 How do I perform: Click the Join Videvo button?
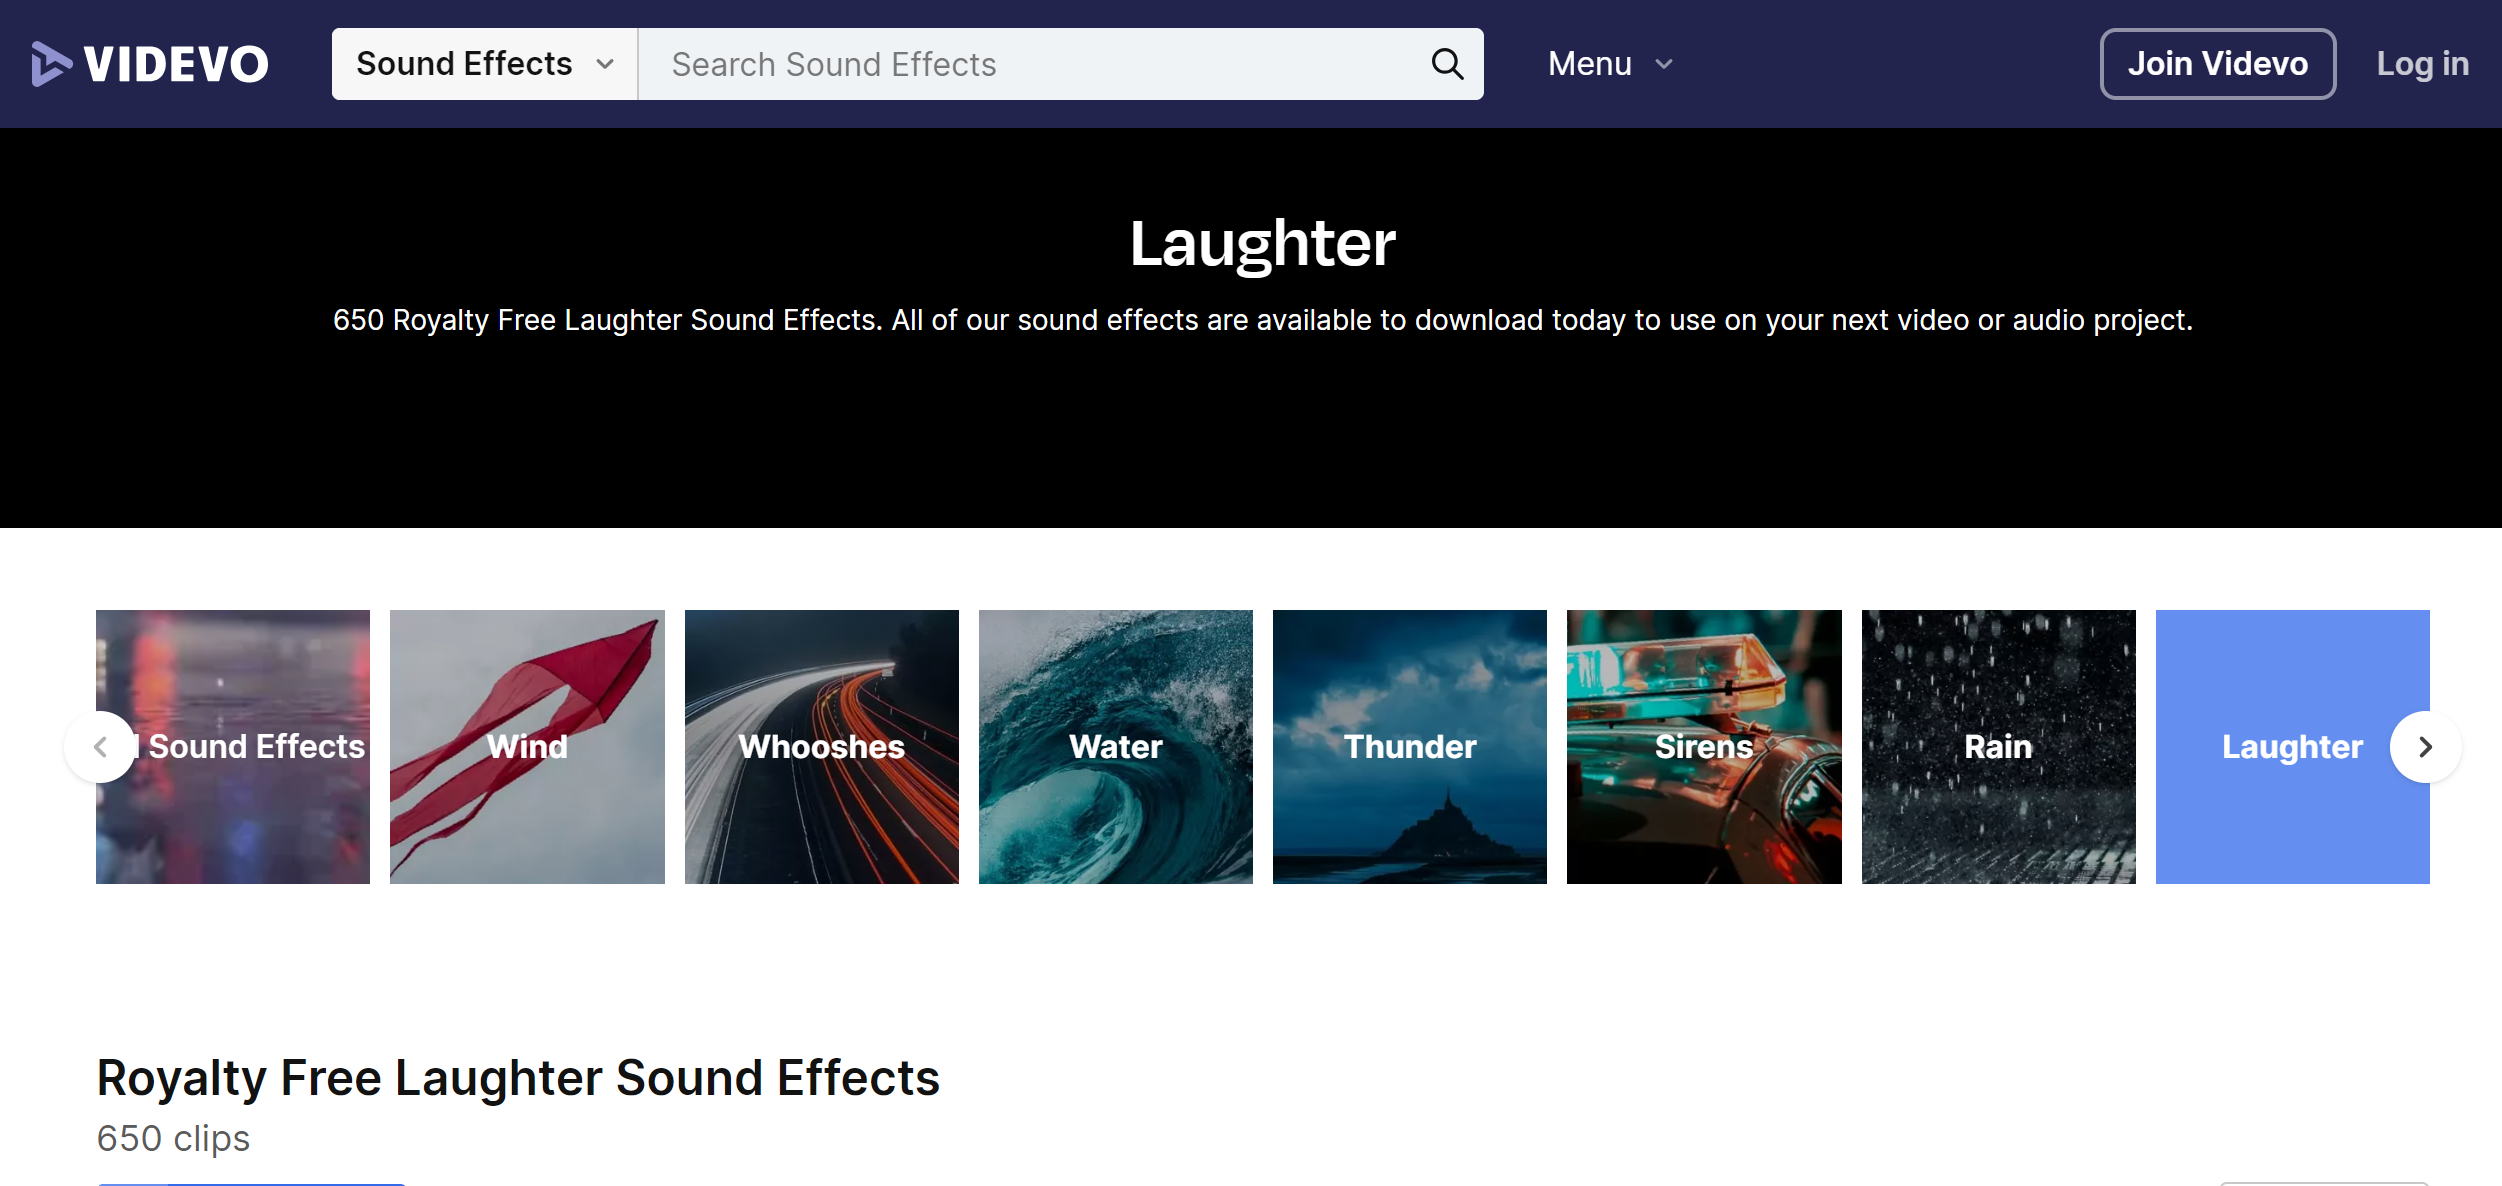point(2217,64)
